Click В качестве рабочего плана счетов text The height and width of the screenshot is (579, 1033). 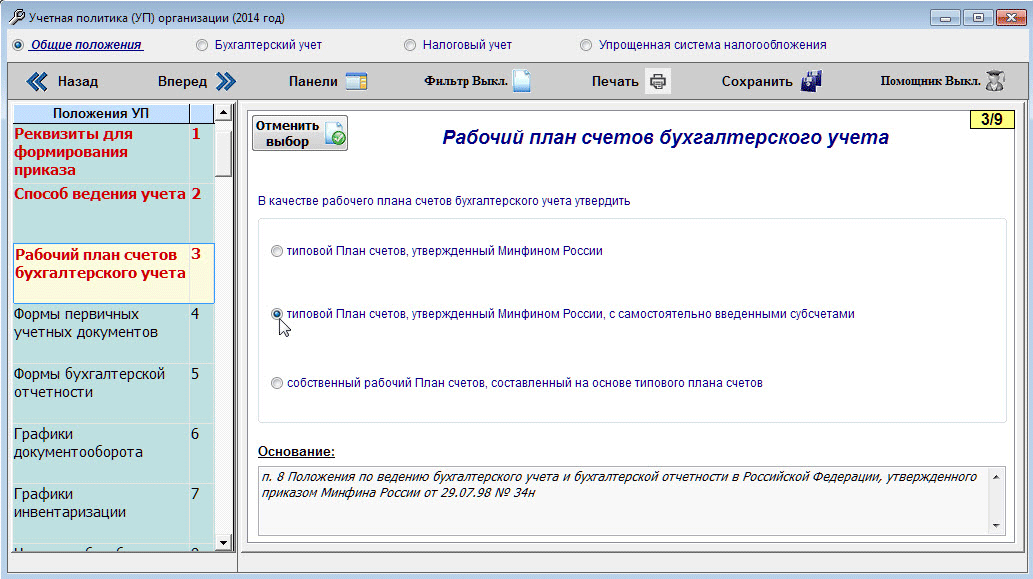coord(444,201)
